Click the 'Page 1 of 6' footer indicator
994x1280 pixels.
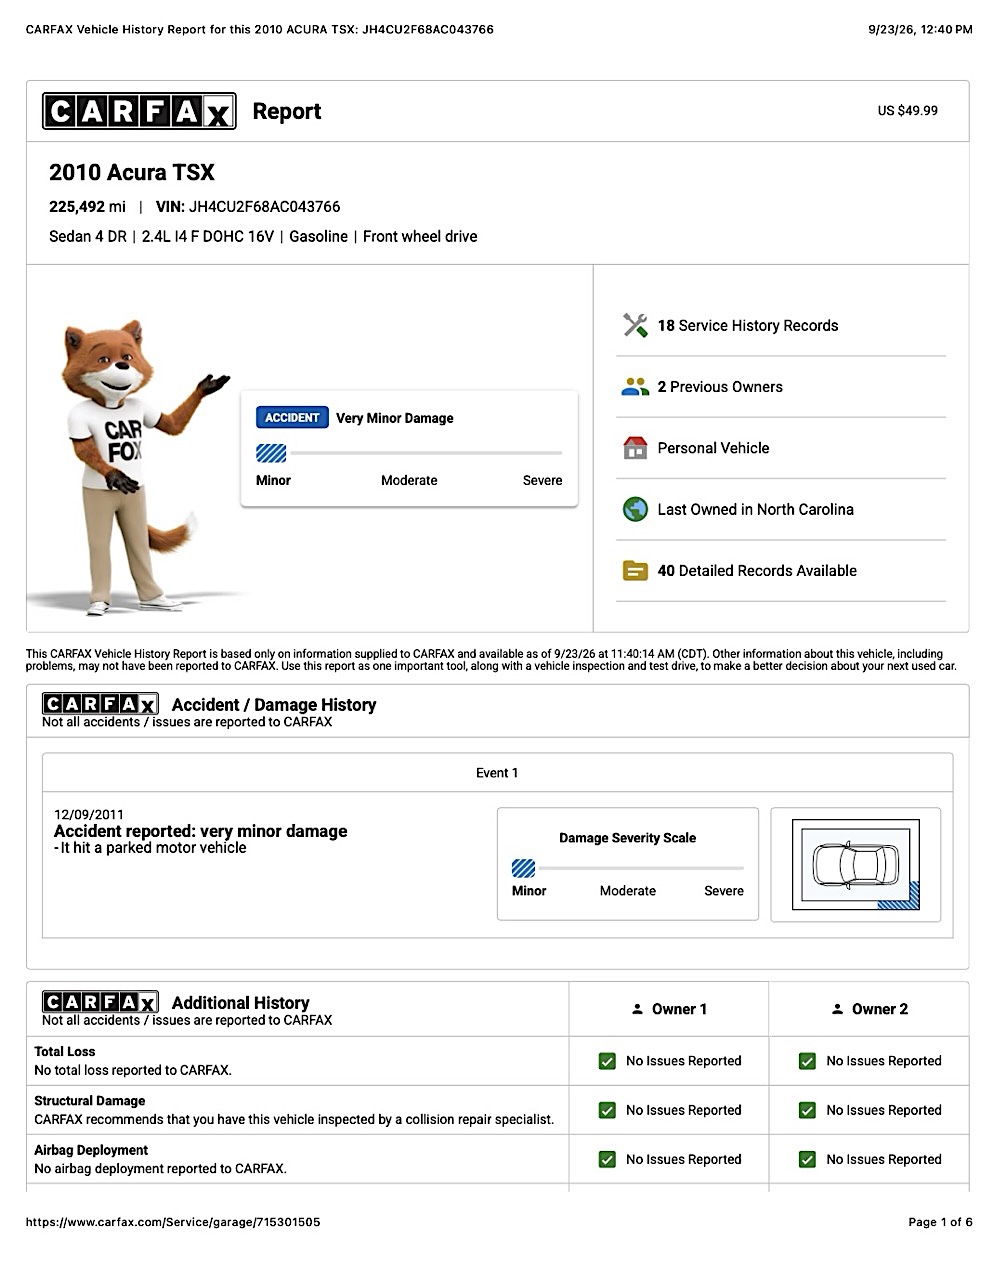(940, 1222)
